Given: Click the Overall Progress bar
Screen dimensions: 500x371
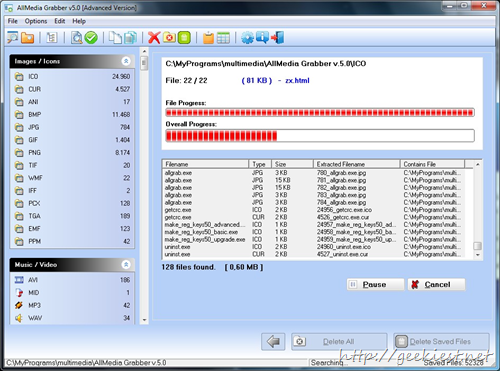Looking at the screenshot, I should point(320,136).
